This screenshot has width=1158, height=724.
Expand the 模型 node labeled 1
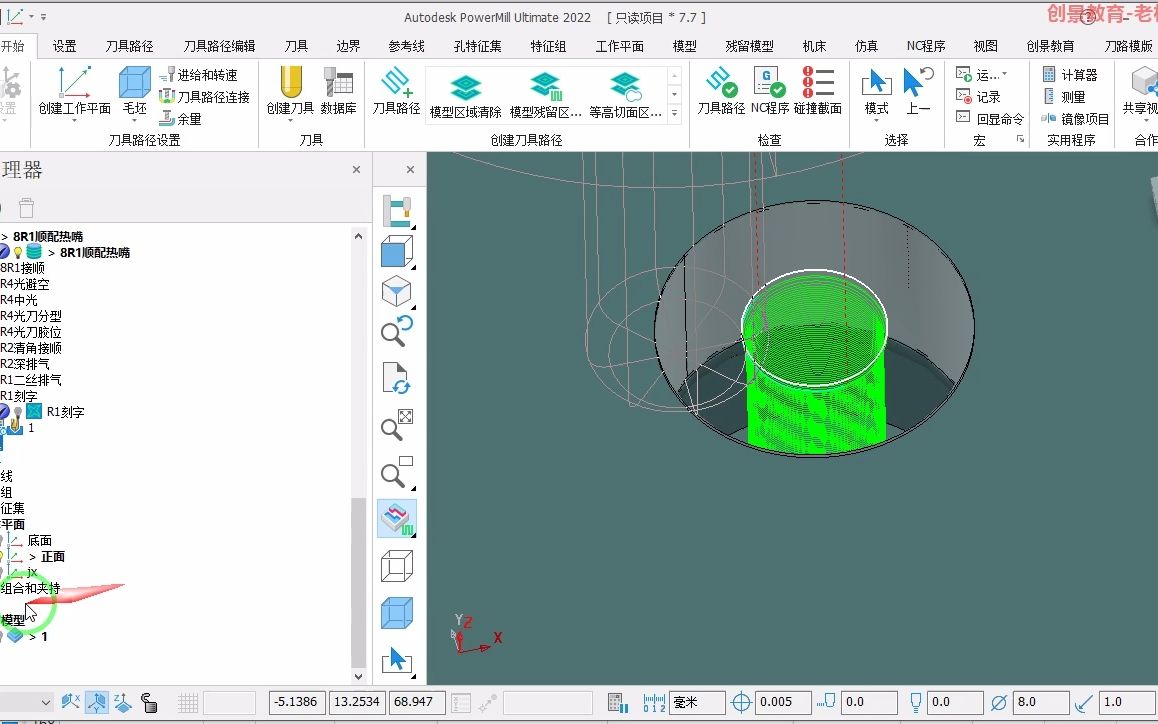[x=33, y=636]
